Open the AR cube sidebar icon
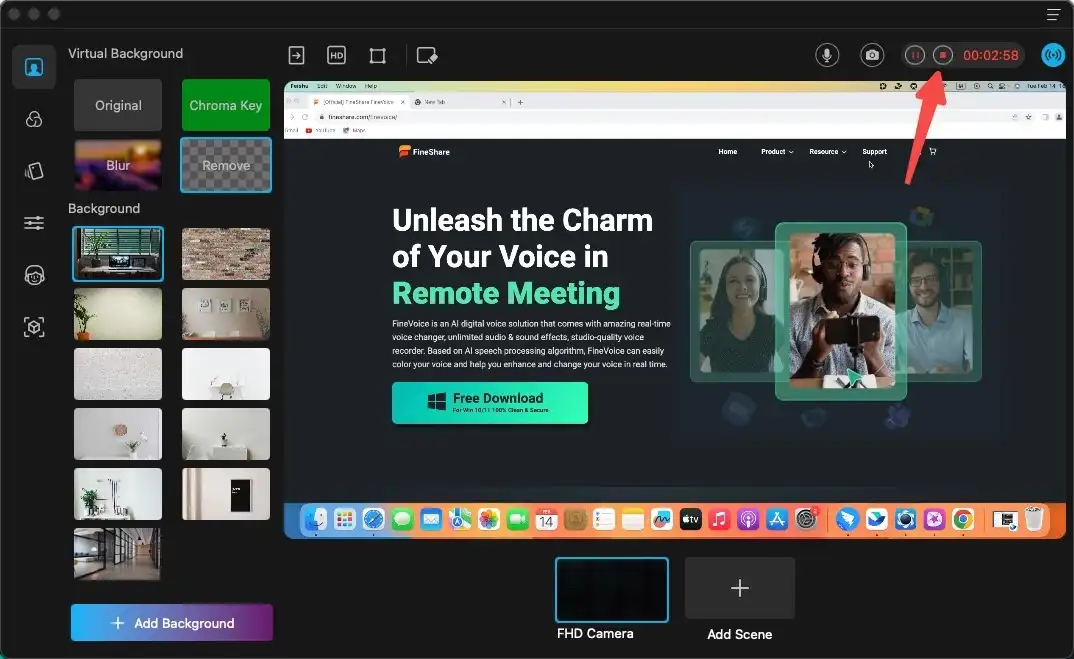1074x659 pixels. [x=34, y=327]
